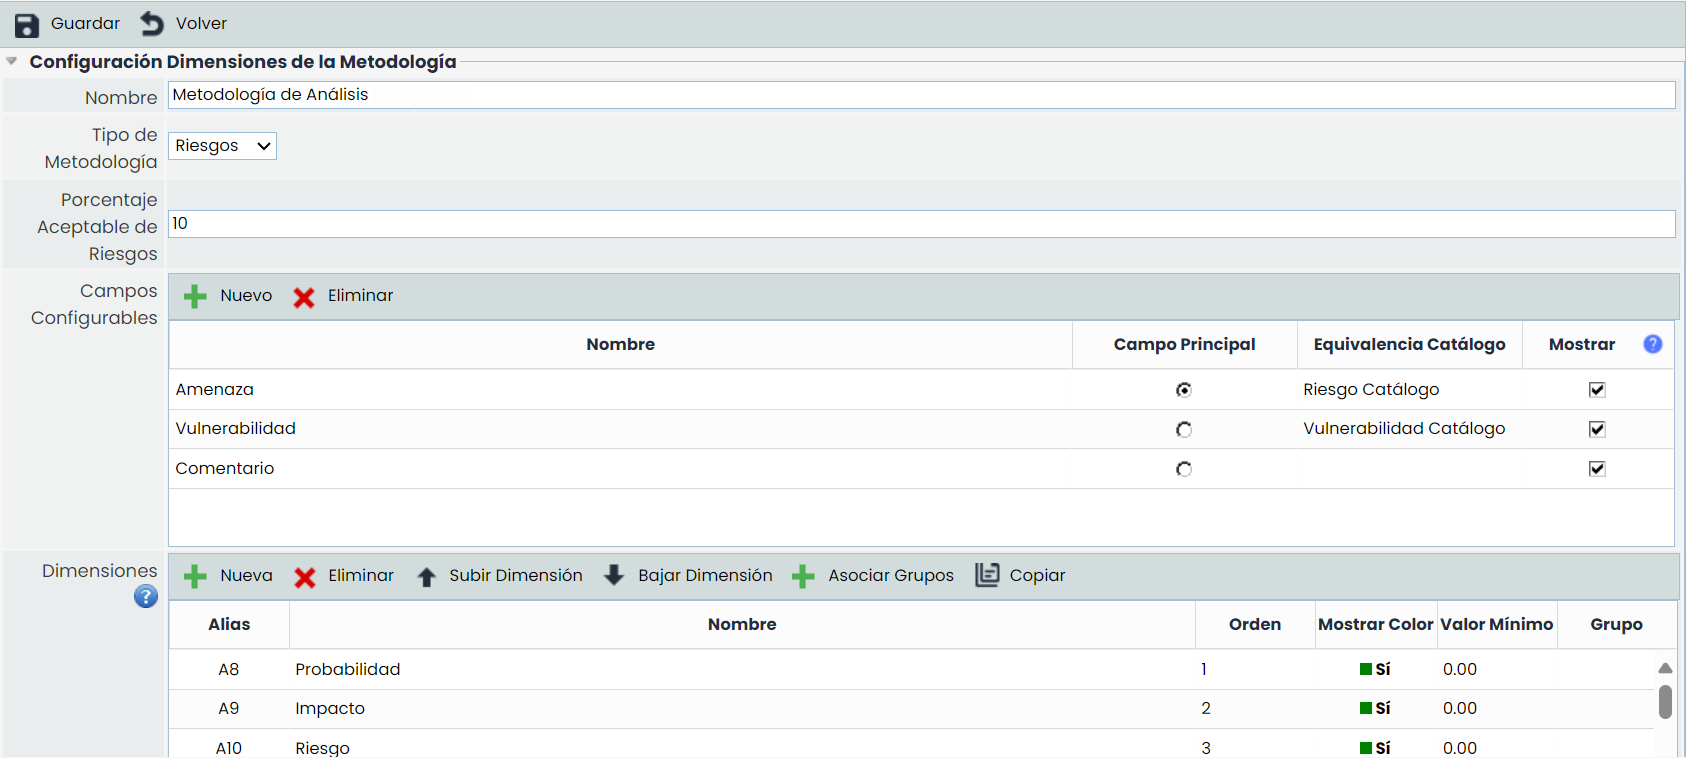Move dimension up with Subir Dimensión arrow
1686x758 pixels.
(427, 576)
